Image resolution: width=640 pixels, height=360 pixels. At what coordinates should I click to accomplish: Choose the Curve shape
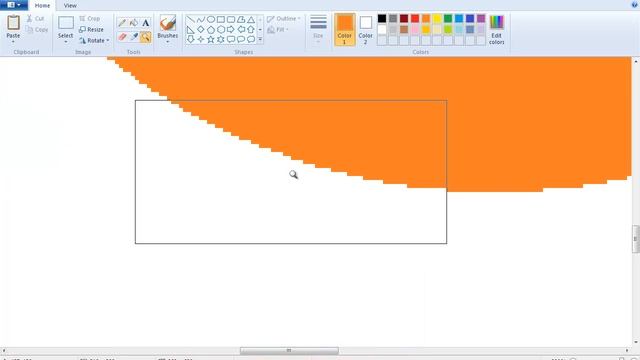201,19
